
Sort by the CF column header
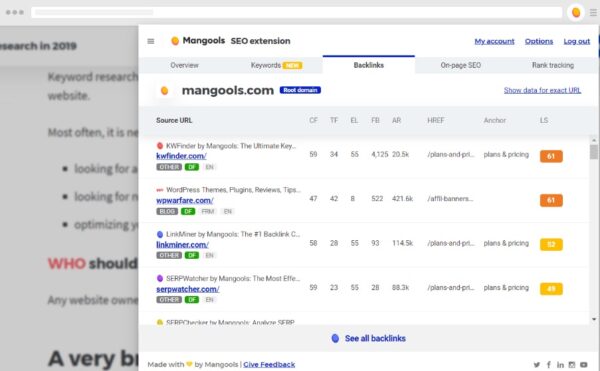[313, 120]
